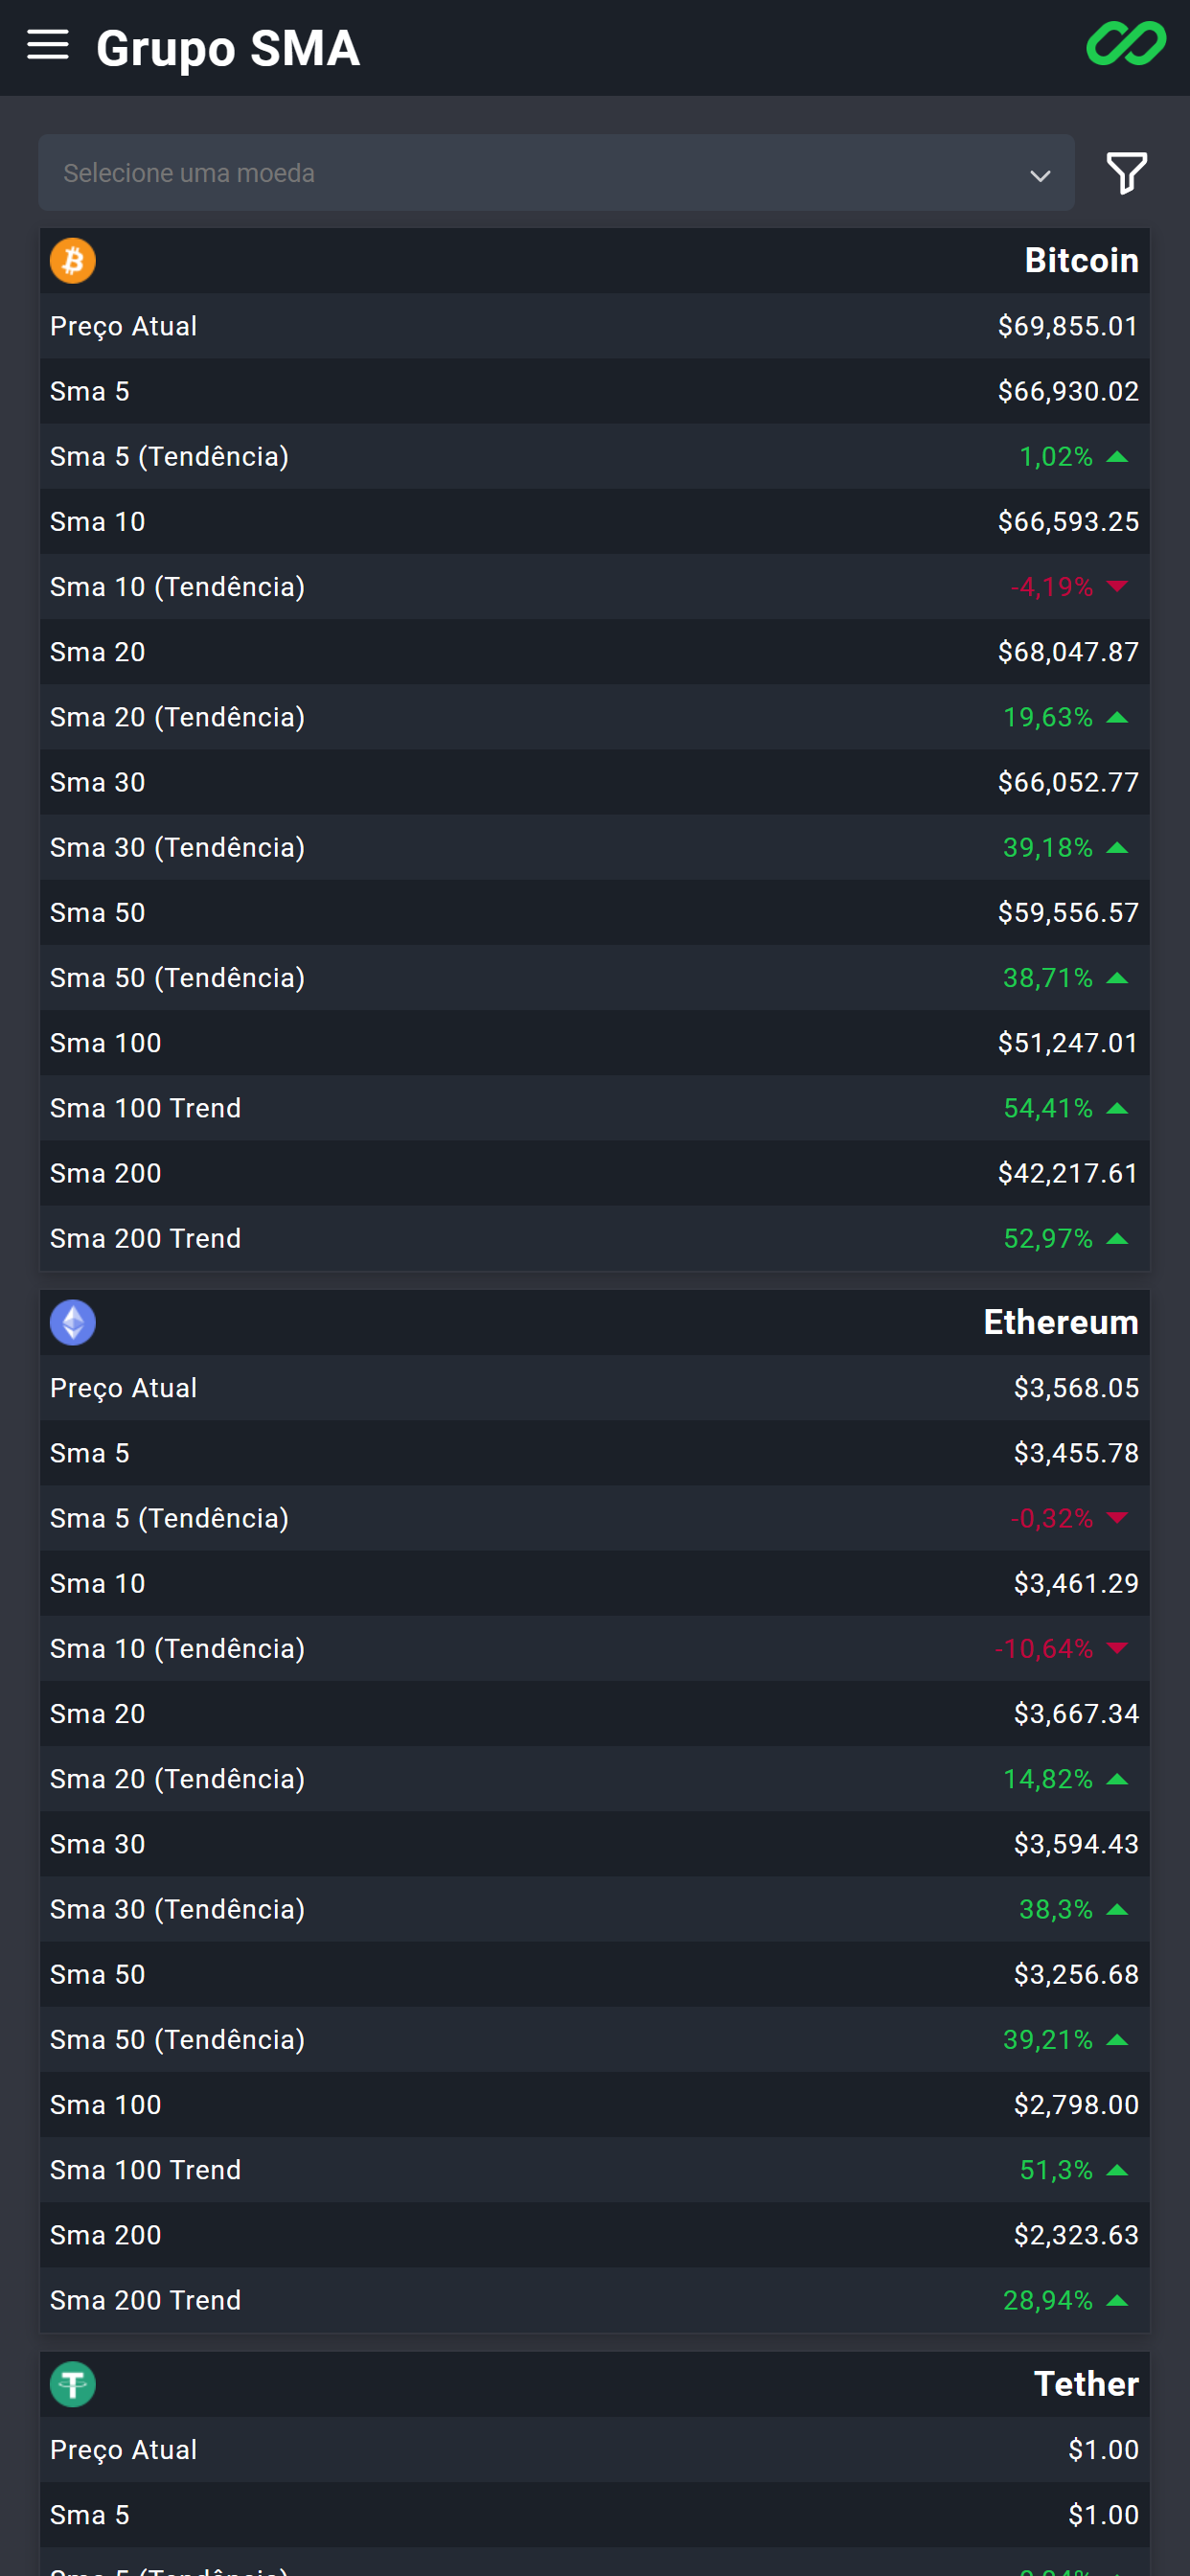Click Bitcoin trend value -4,19%

click(1051, 587)
